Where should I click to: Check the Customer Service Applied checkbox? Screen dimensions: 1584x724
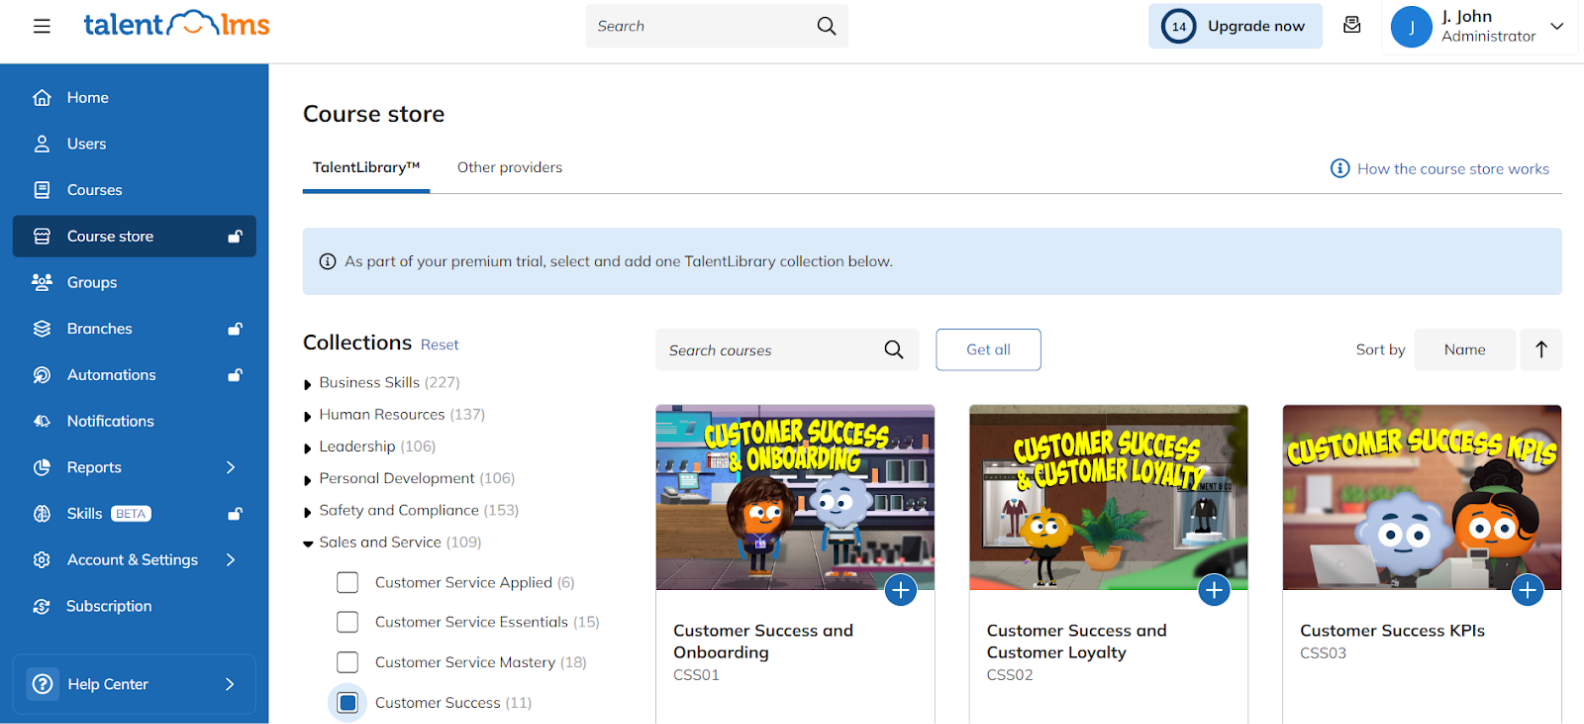point(347,582)
